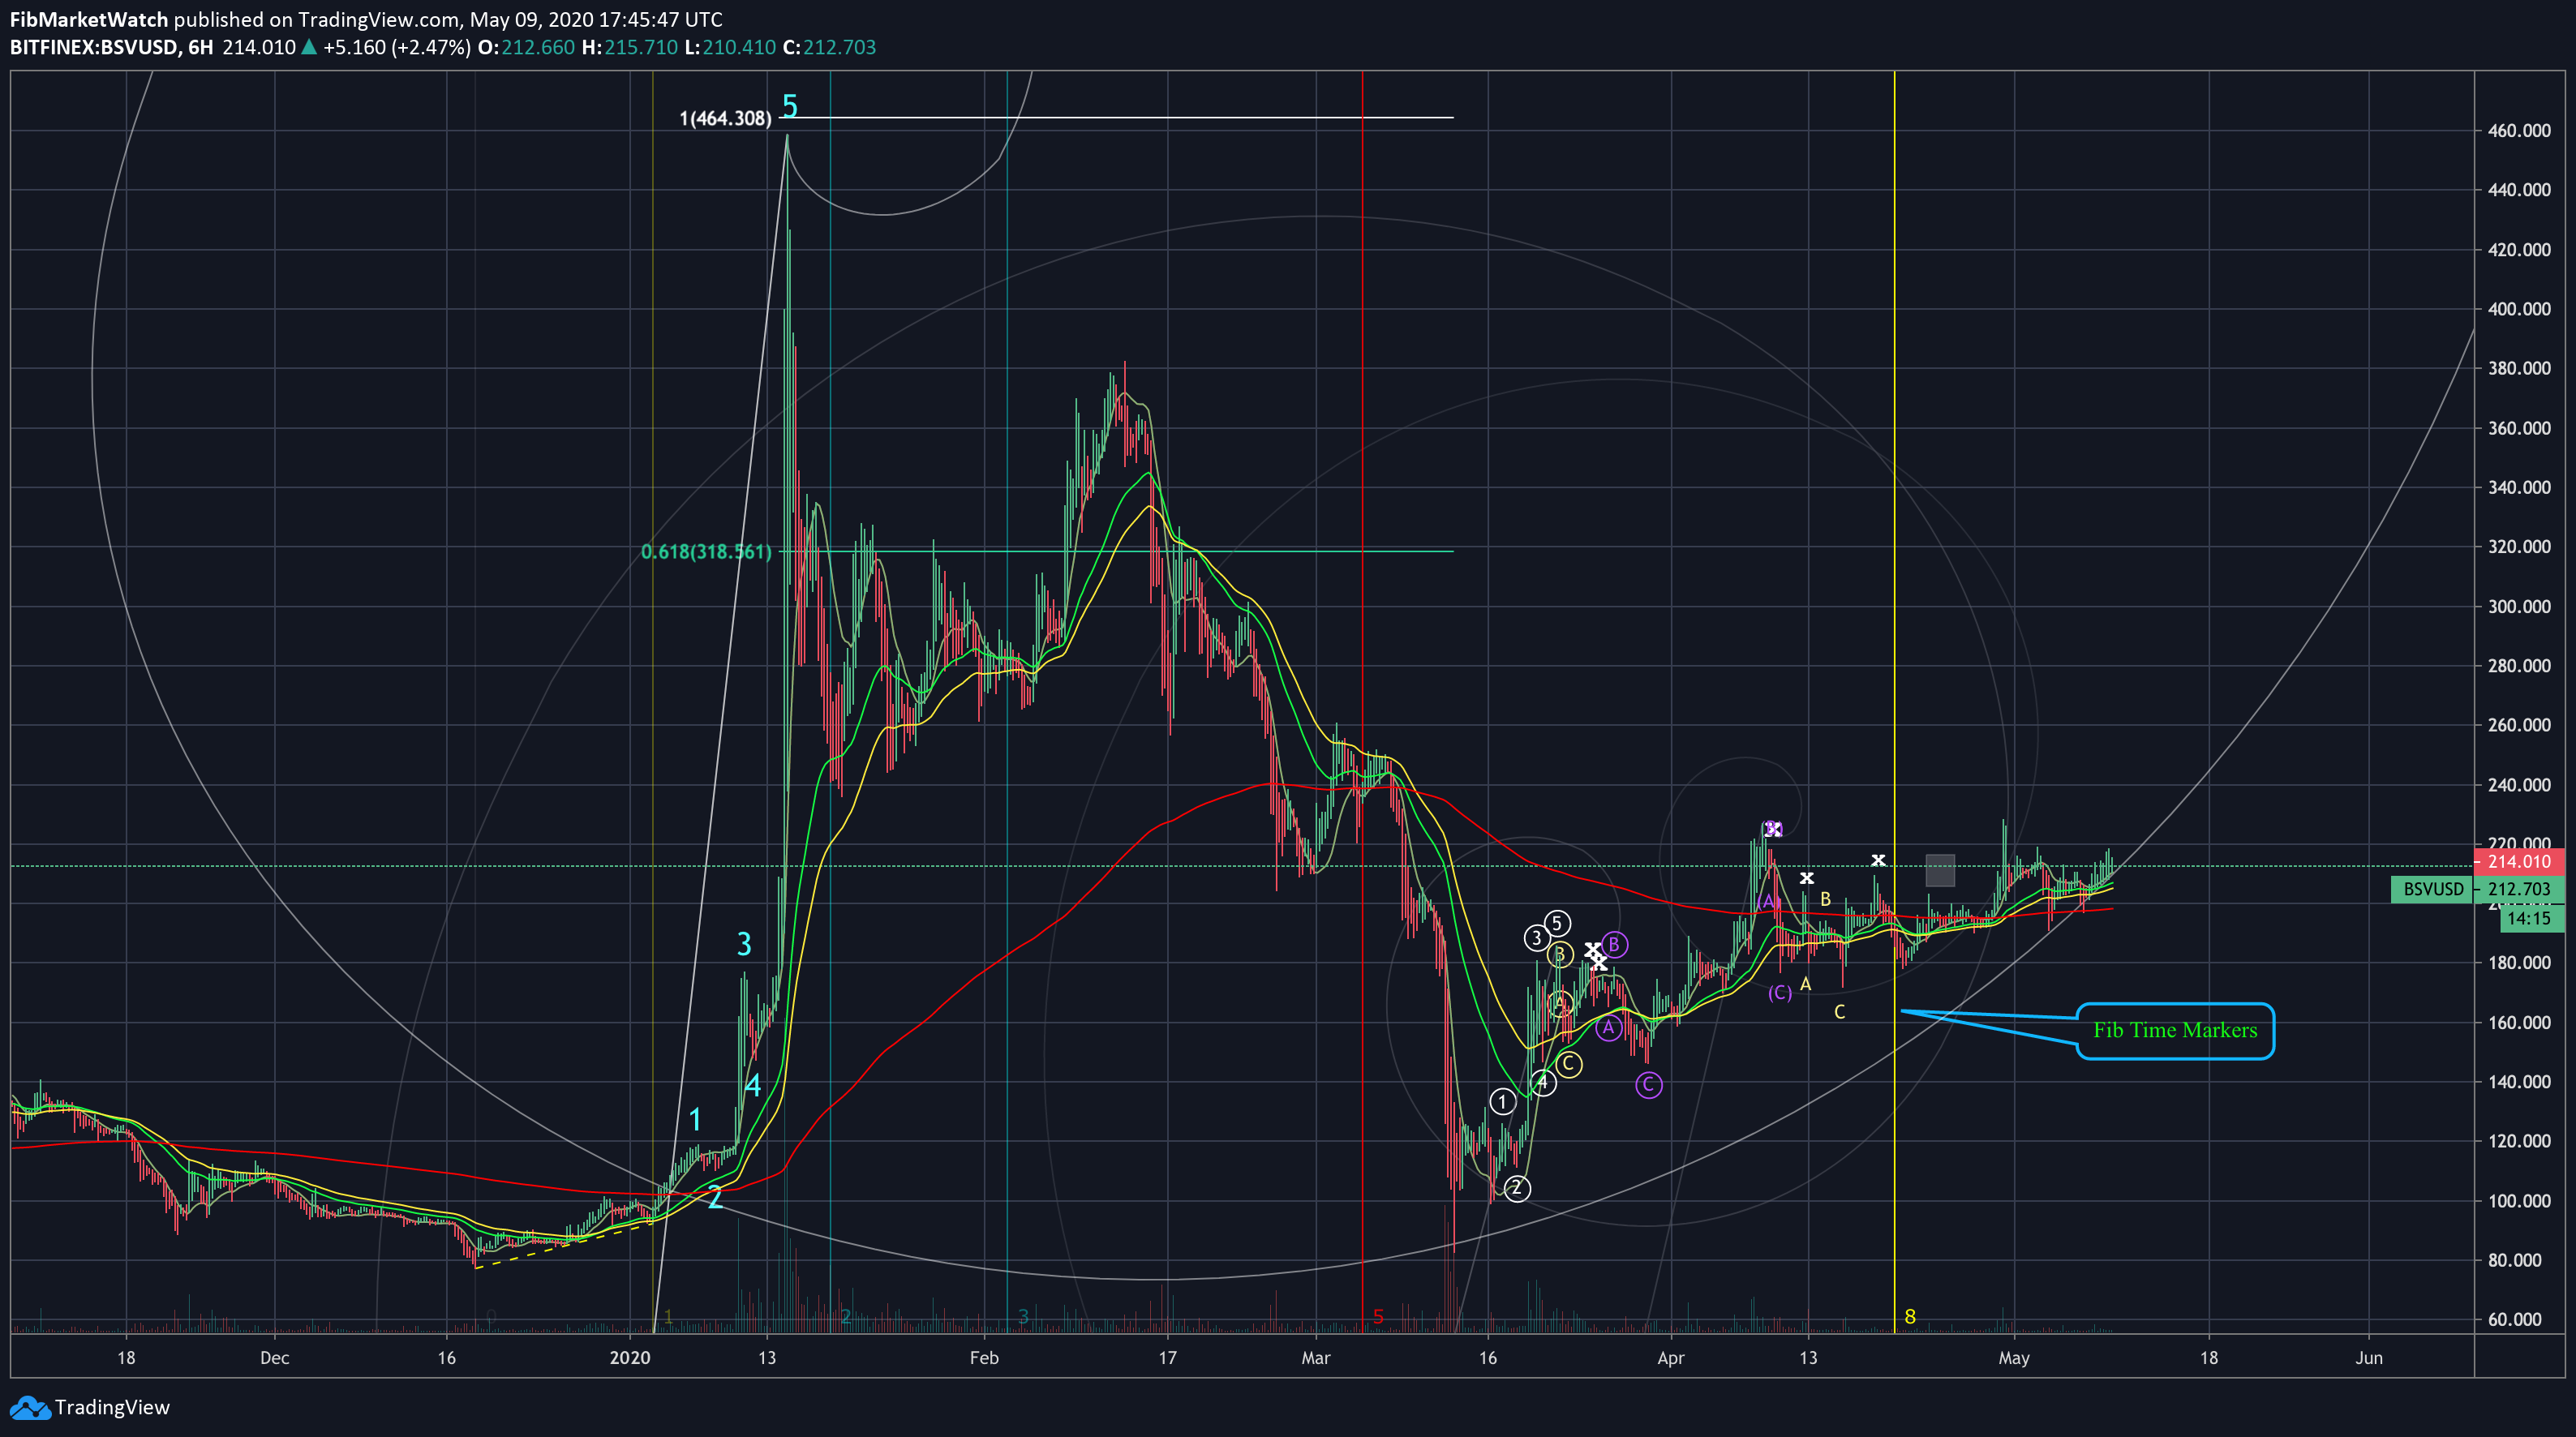Click the green up-triangle next to 214.010
The height and width of the screenshot is (1437, 2576).
pyautogui.click(x=309, y=47)
